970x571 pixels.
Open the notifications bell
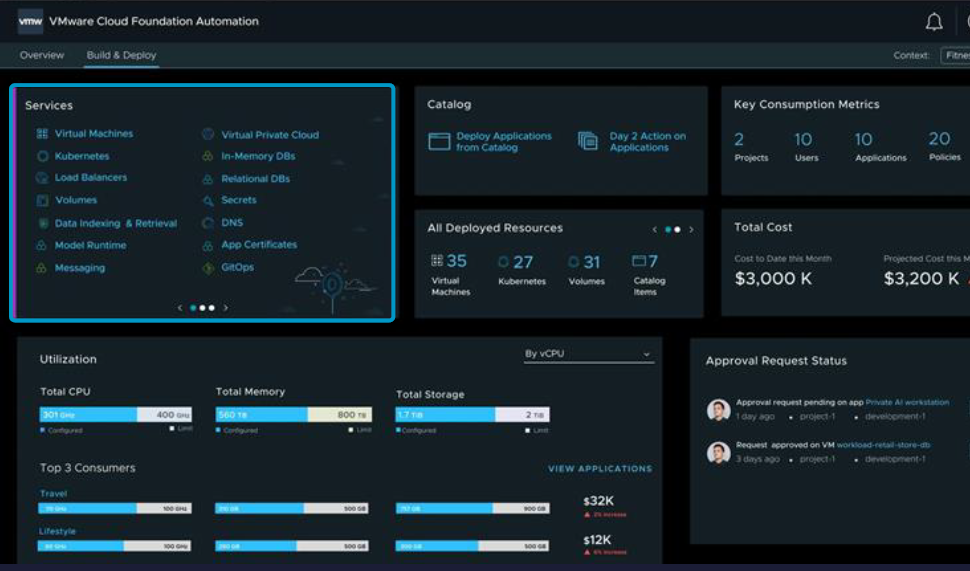pos(934,22)
